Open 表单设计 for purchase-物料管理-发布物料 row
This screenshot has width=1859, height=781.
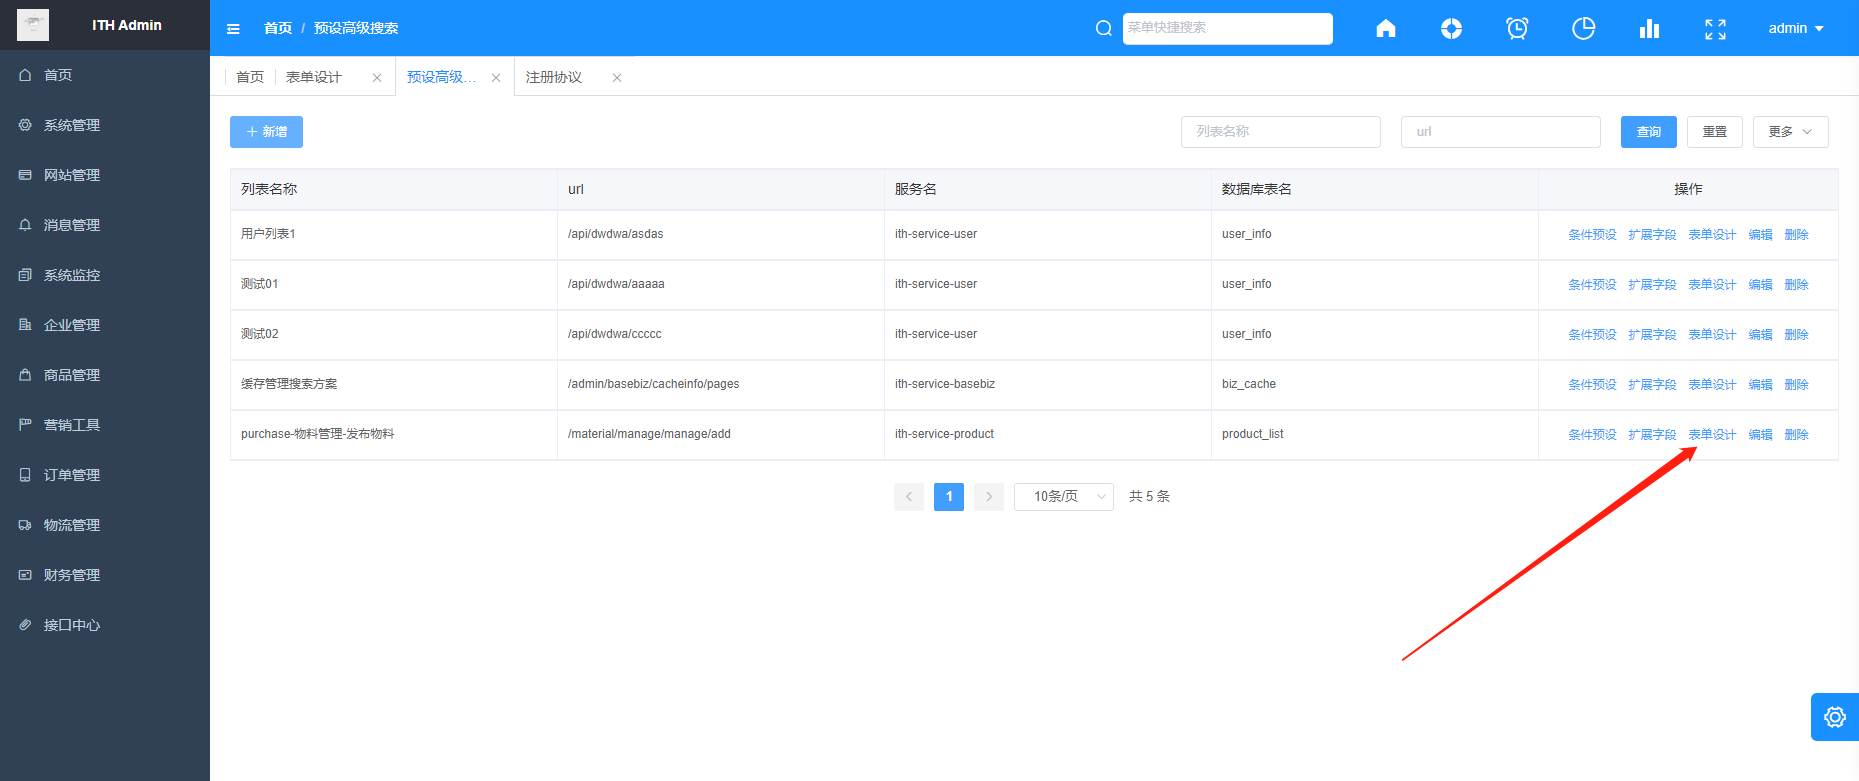(x=1712, y=435)
